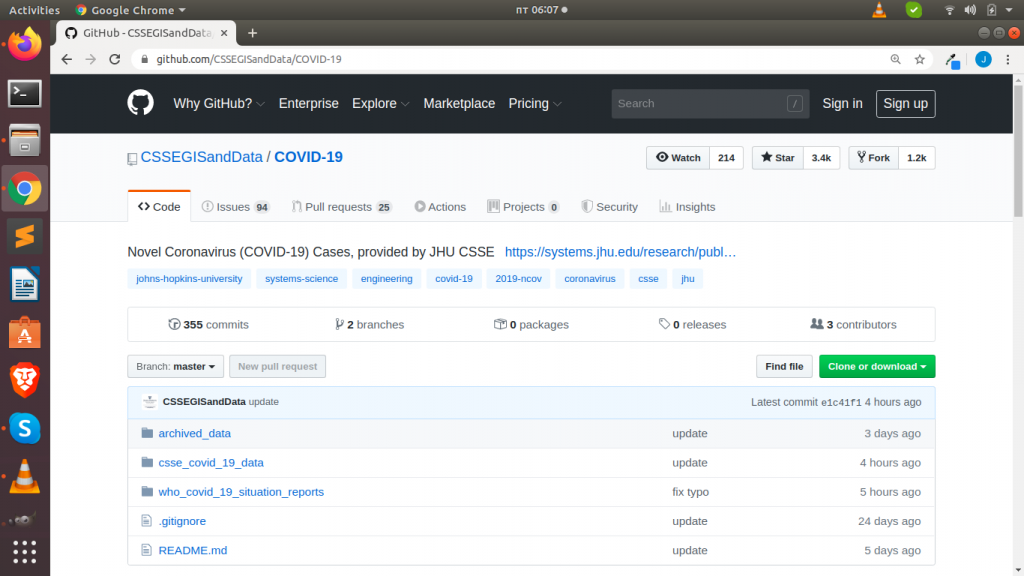
Task: Open contributors using the people icon
Action: 817,324
